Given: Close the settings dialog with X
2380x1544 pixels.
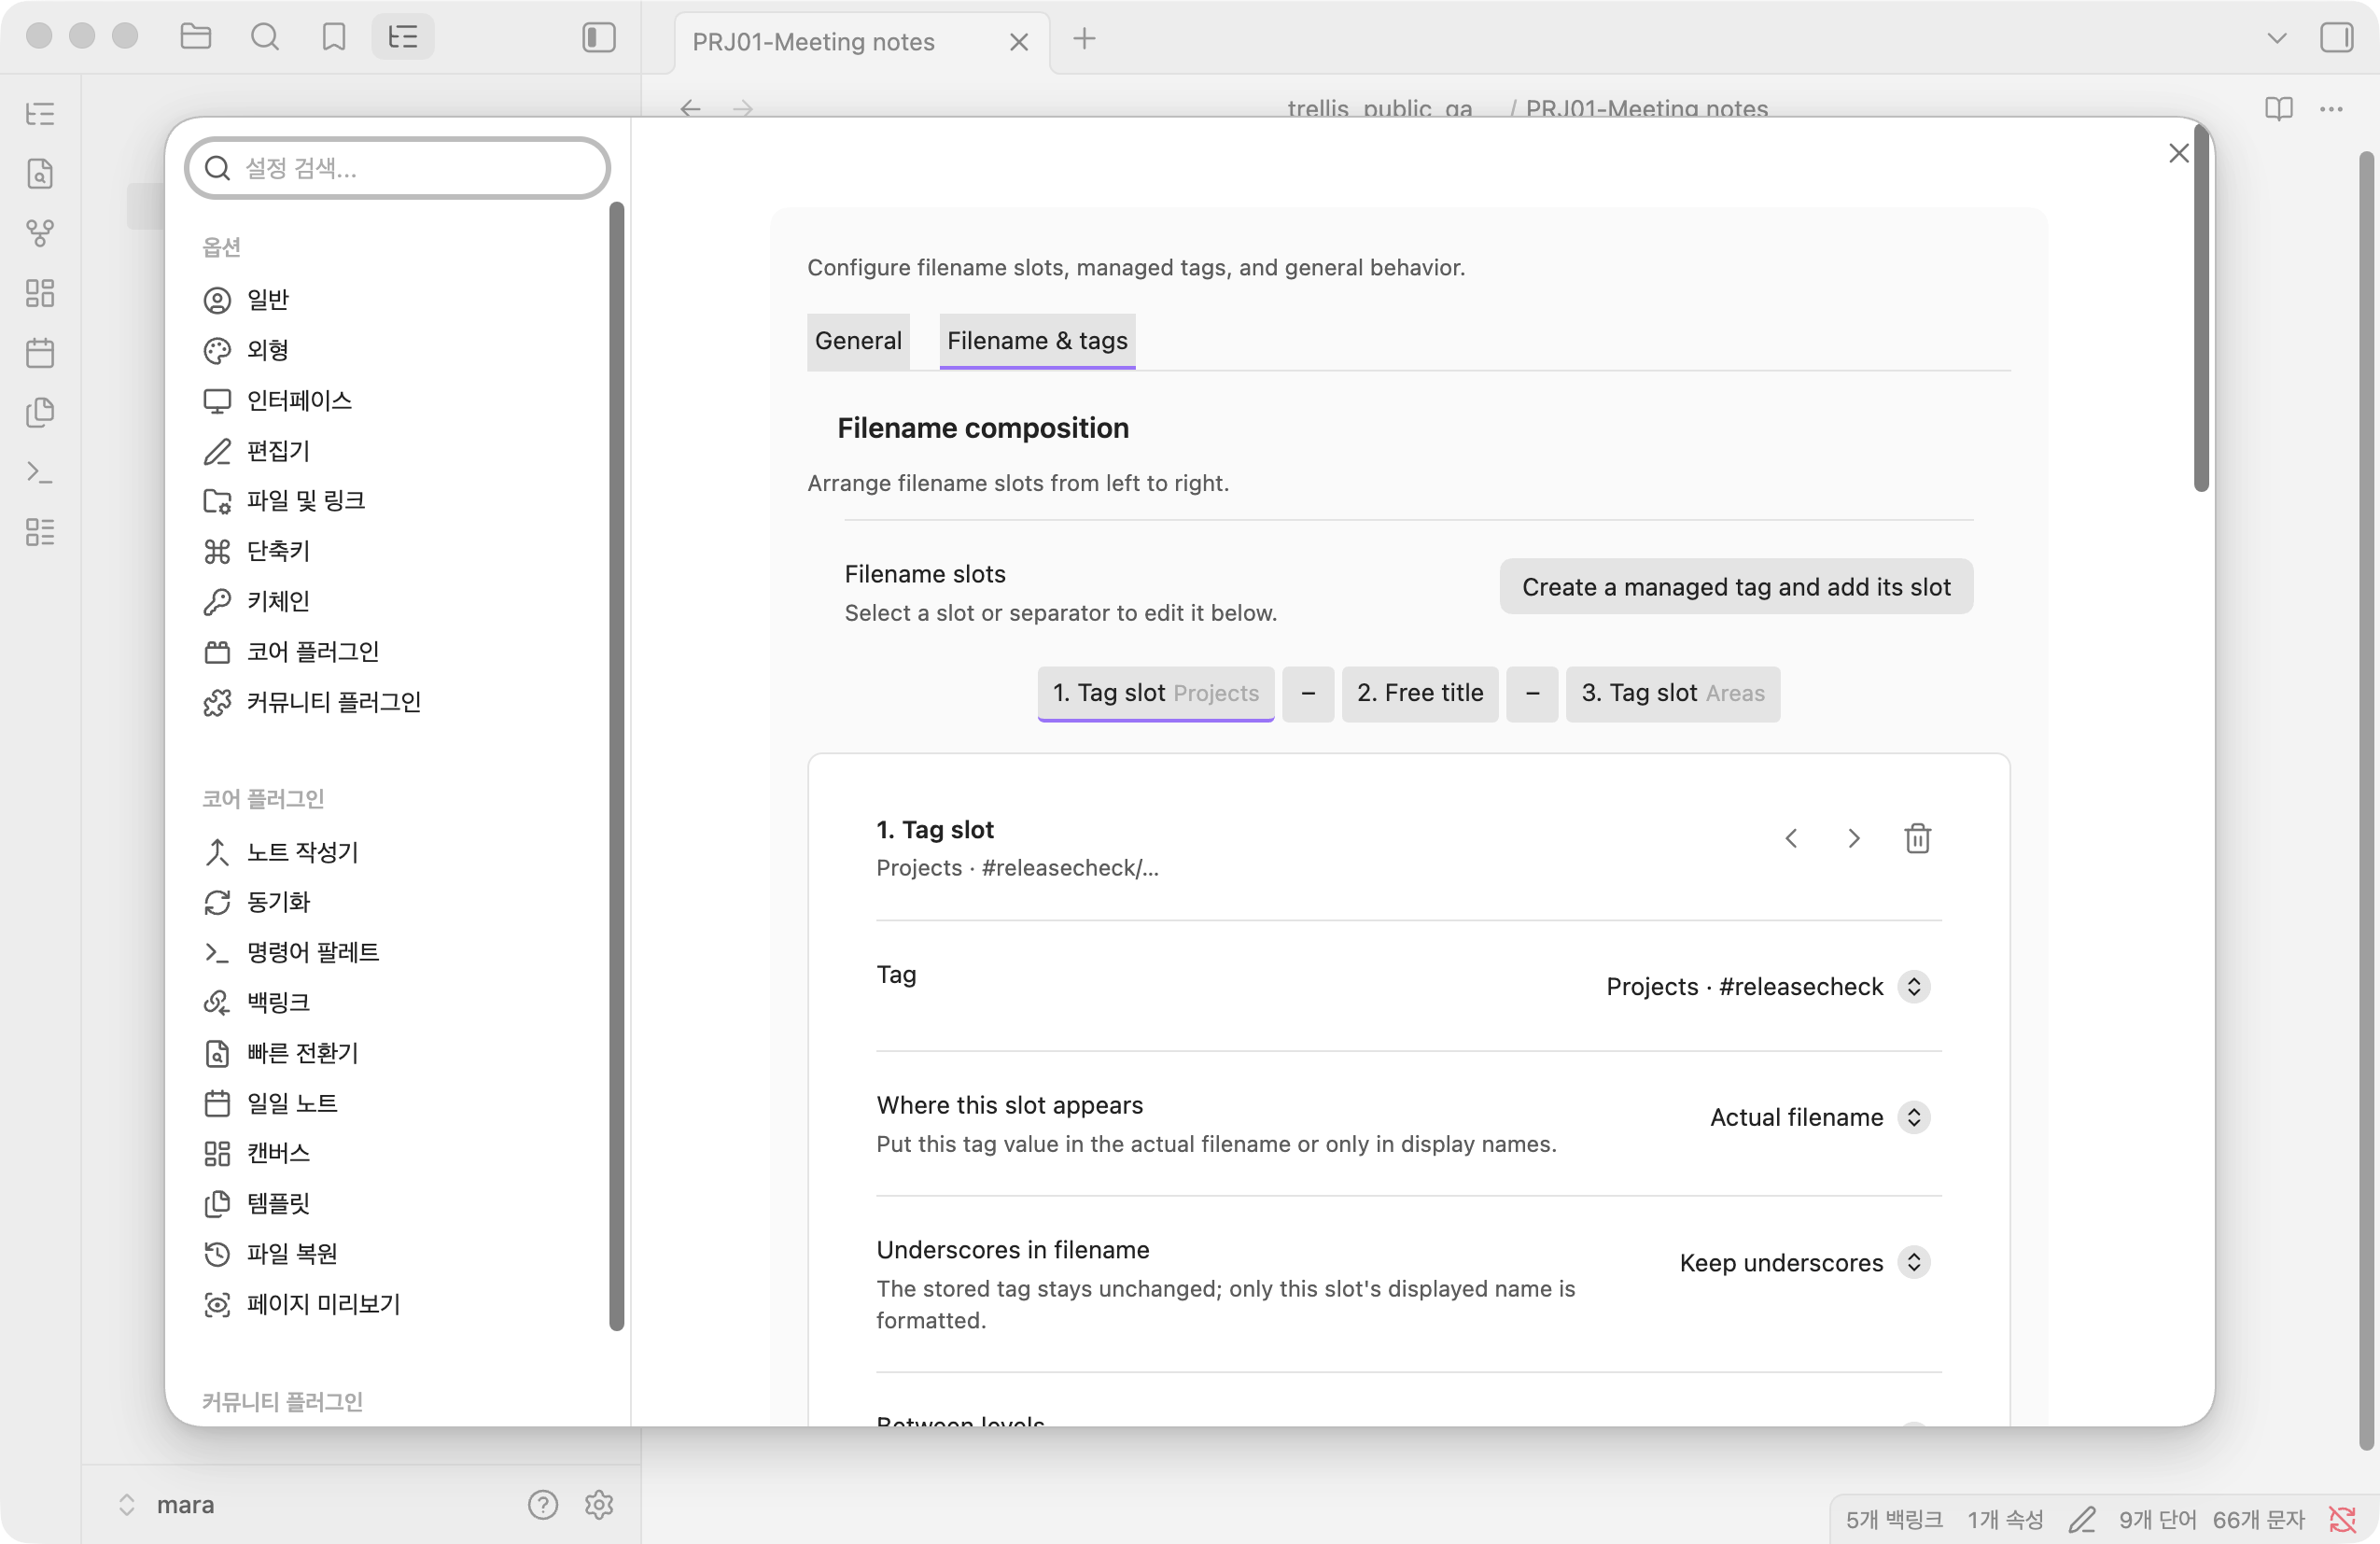Looking at the screenshot, I should pyautogui.click(x=2178, y=153).
